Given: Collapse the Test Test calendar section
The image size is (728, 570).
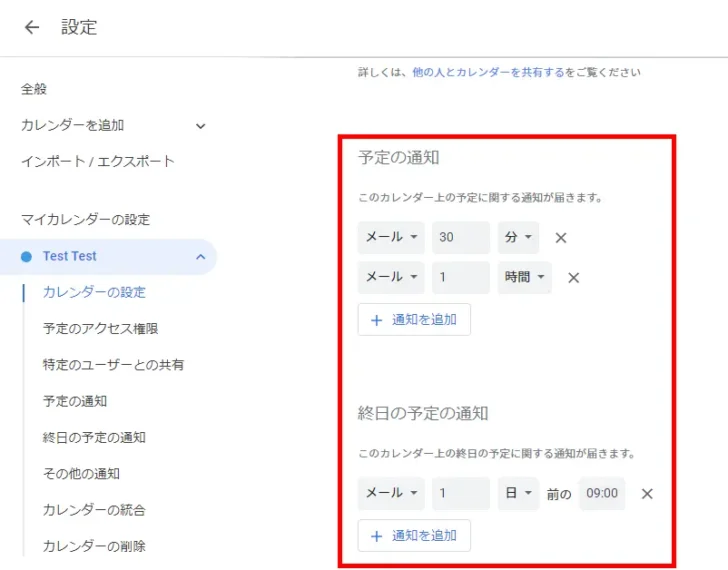Looking at the screenshot, I should (x=201, y=257).
